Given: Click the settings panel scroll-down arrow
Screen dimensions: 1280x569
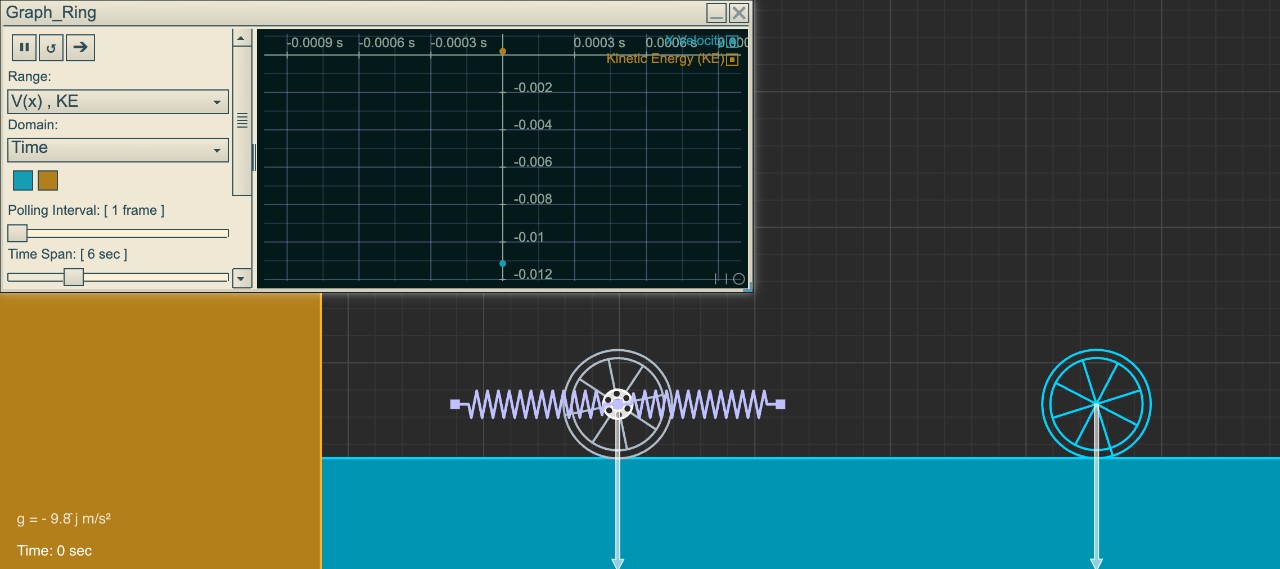Looking at the screenshot, I should coord(242,279).
